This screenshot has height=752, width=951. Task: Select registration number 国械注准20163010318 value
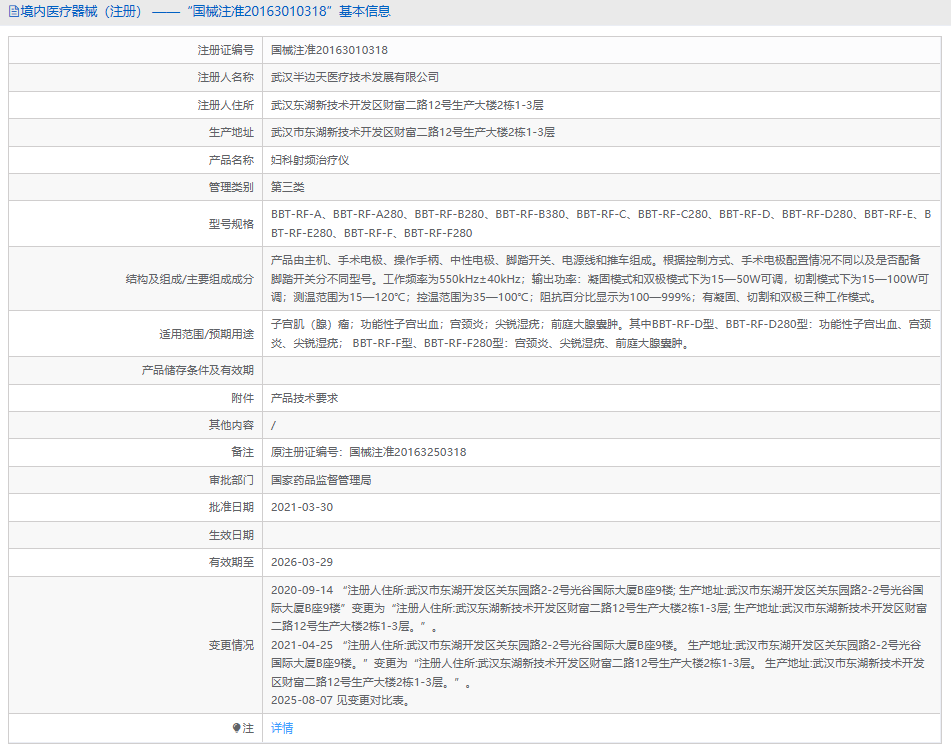[329, 50]
